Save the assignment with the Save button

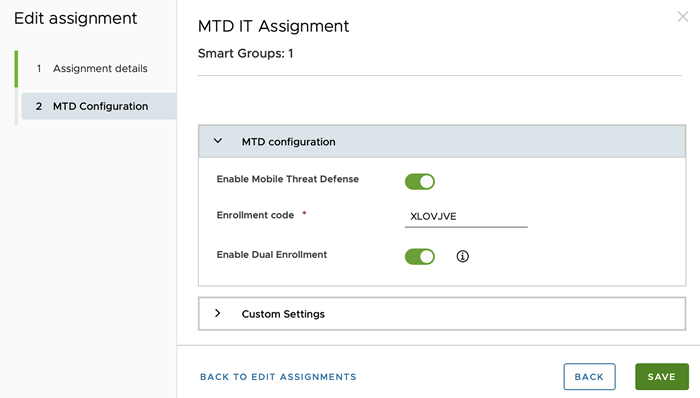pos(662,377)
